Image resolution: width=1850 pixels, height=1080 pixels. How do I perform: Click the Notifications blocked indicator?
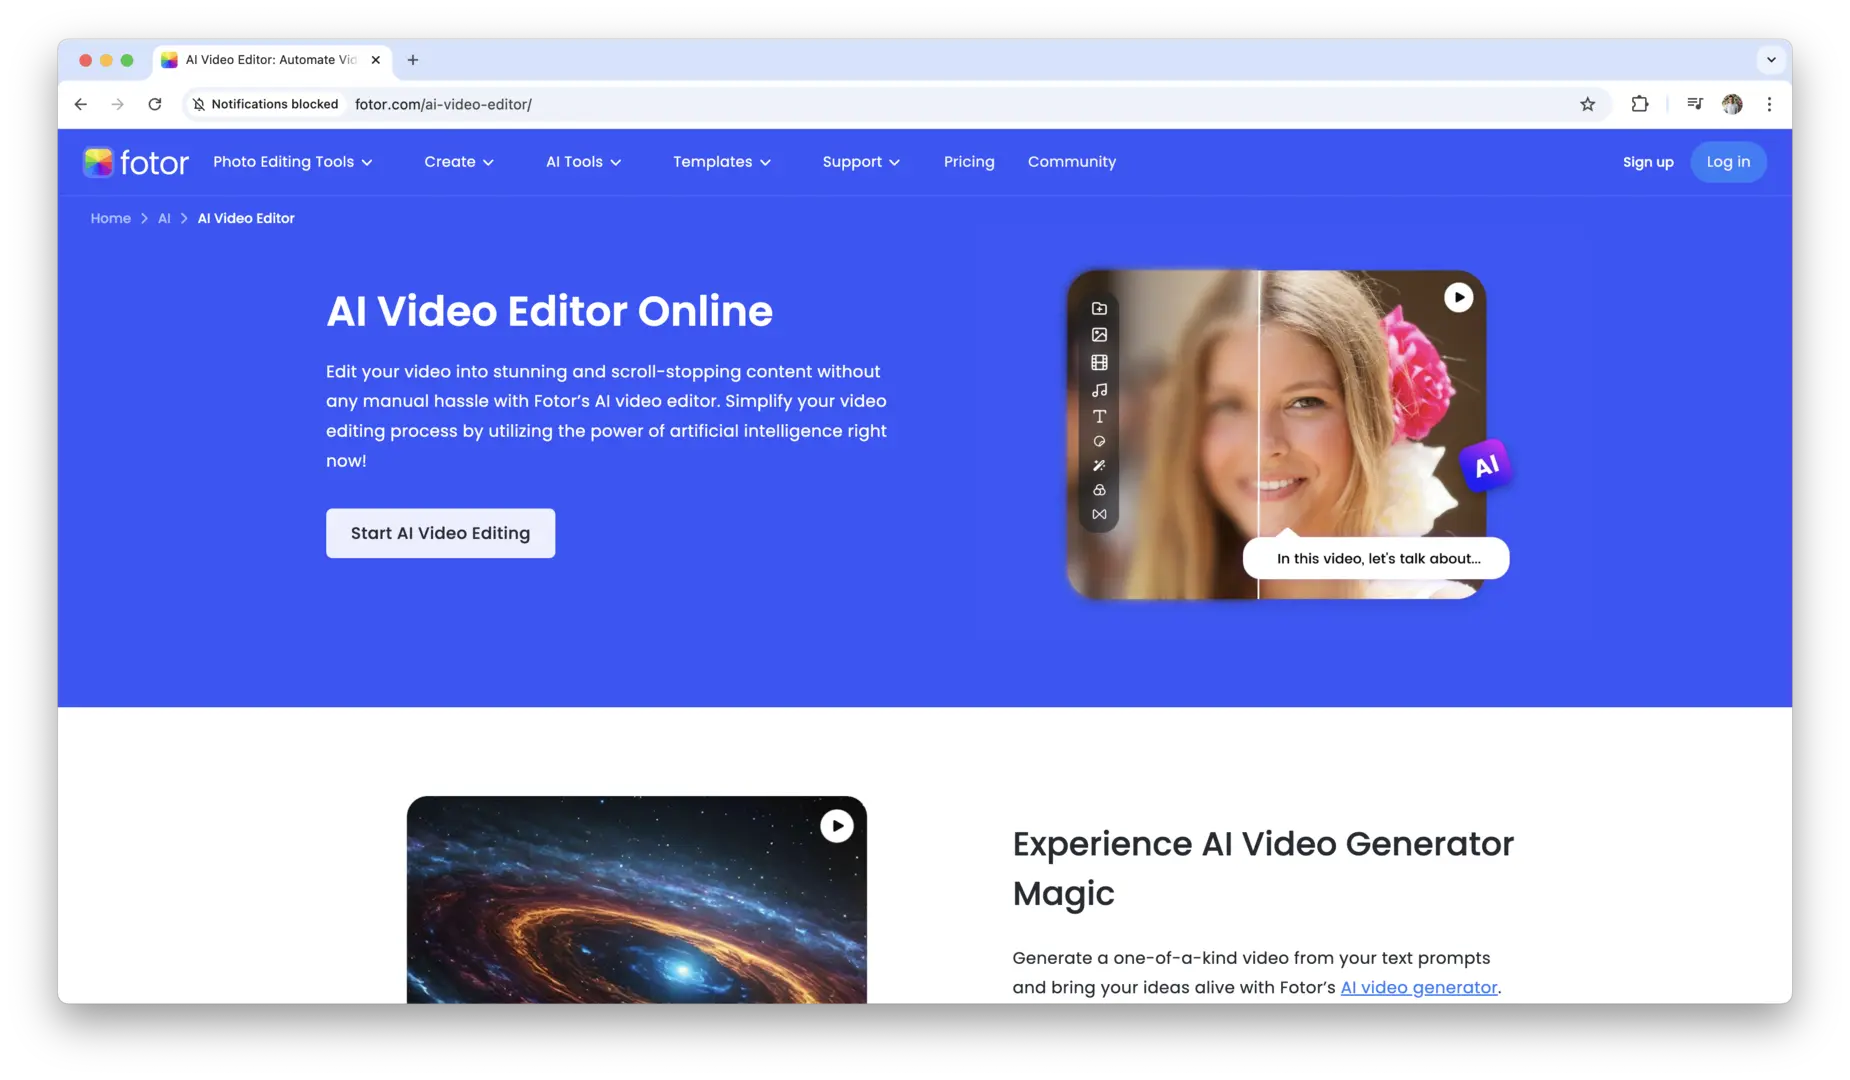tap(265, 104)
